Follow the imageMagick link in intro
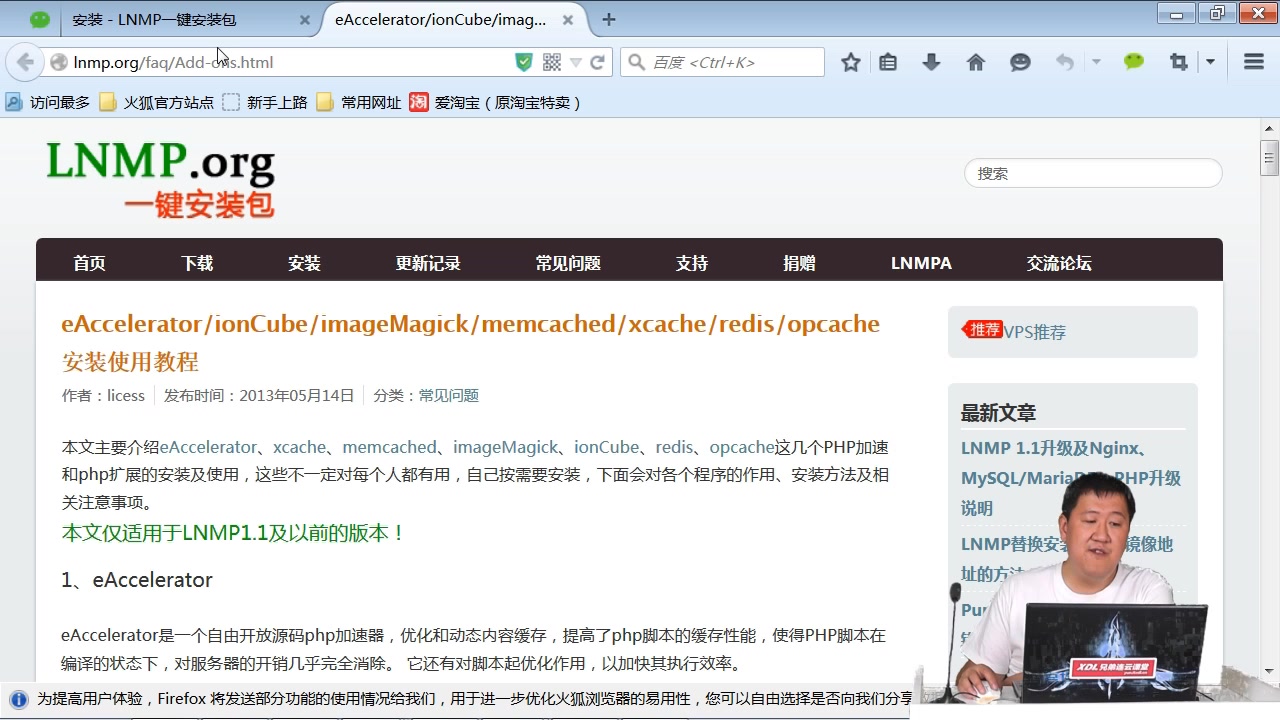This screenshot has height=720, width=1280. coord(505,447)
